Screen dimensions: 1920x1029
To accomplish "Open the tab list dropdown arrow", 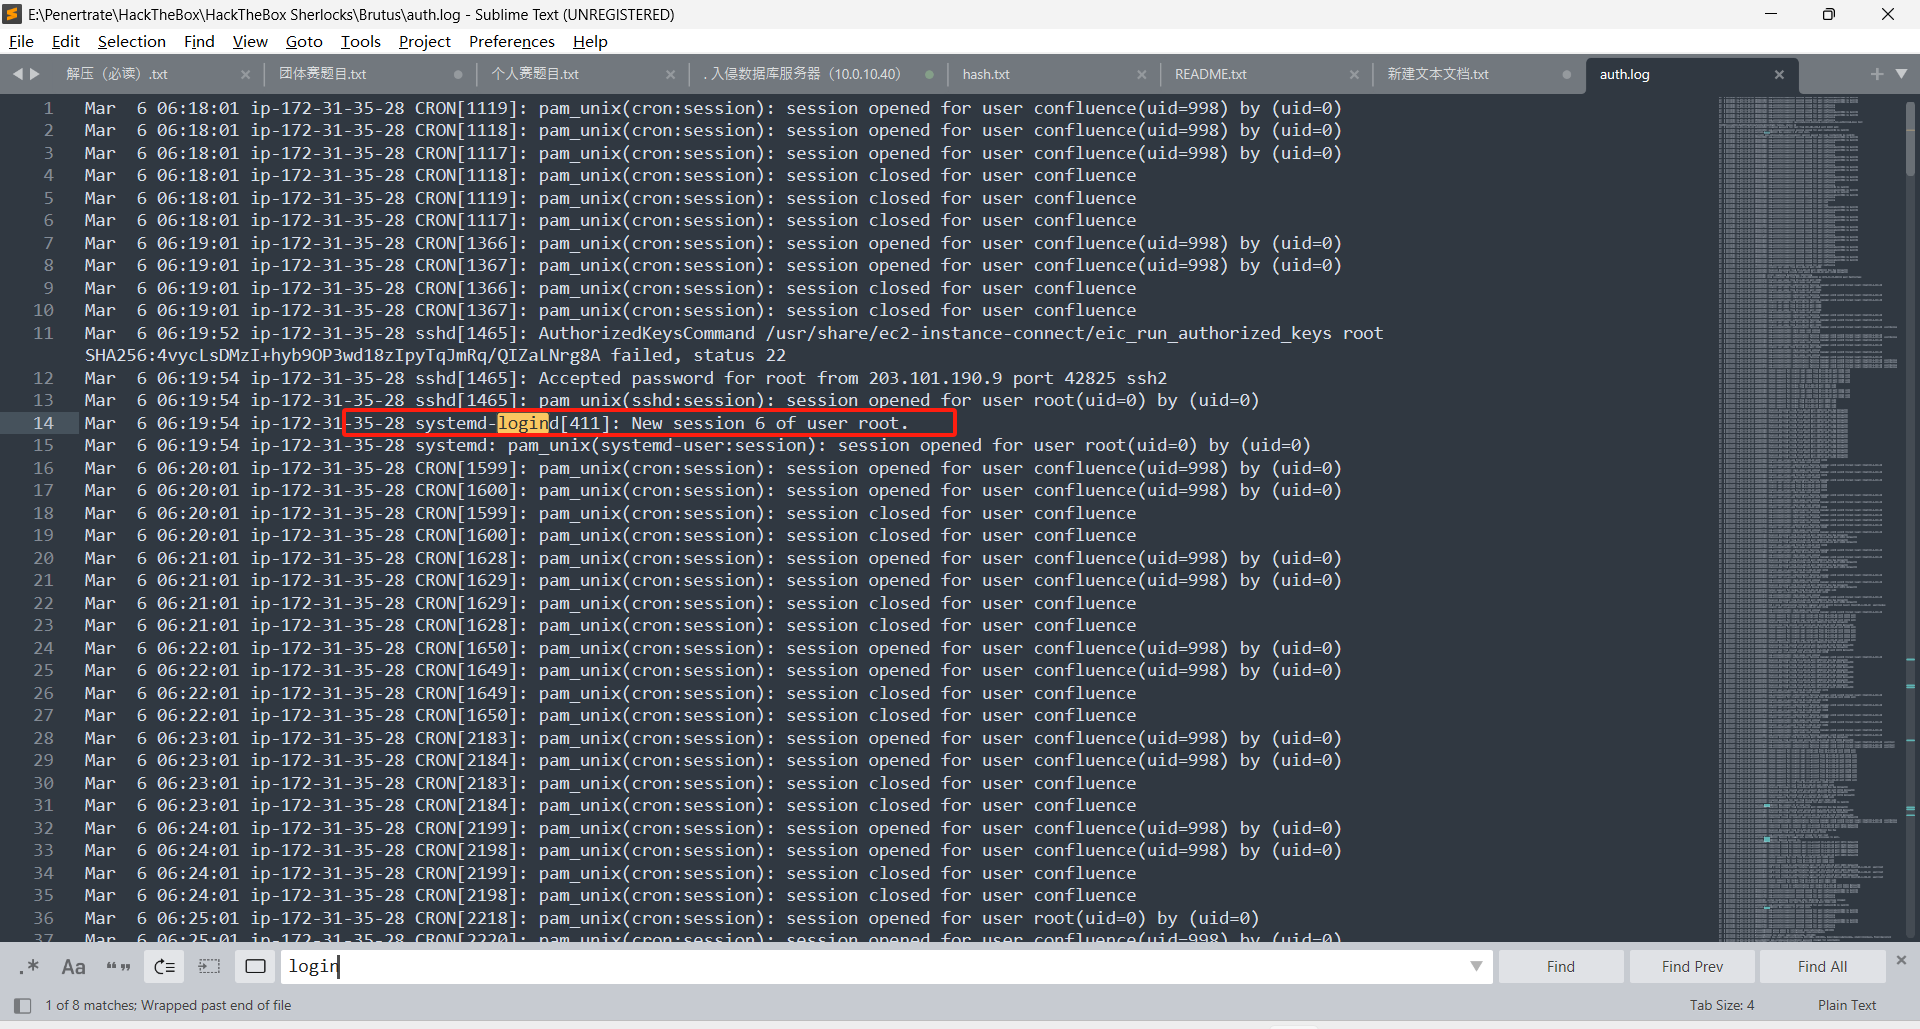I will pyautogui.click(x=1901, y=74).
